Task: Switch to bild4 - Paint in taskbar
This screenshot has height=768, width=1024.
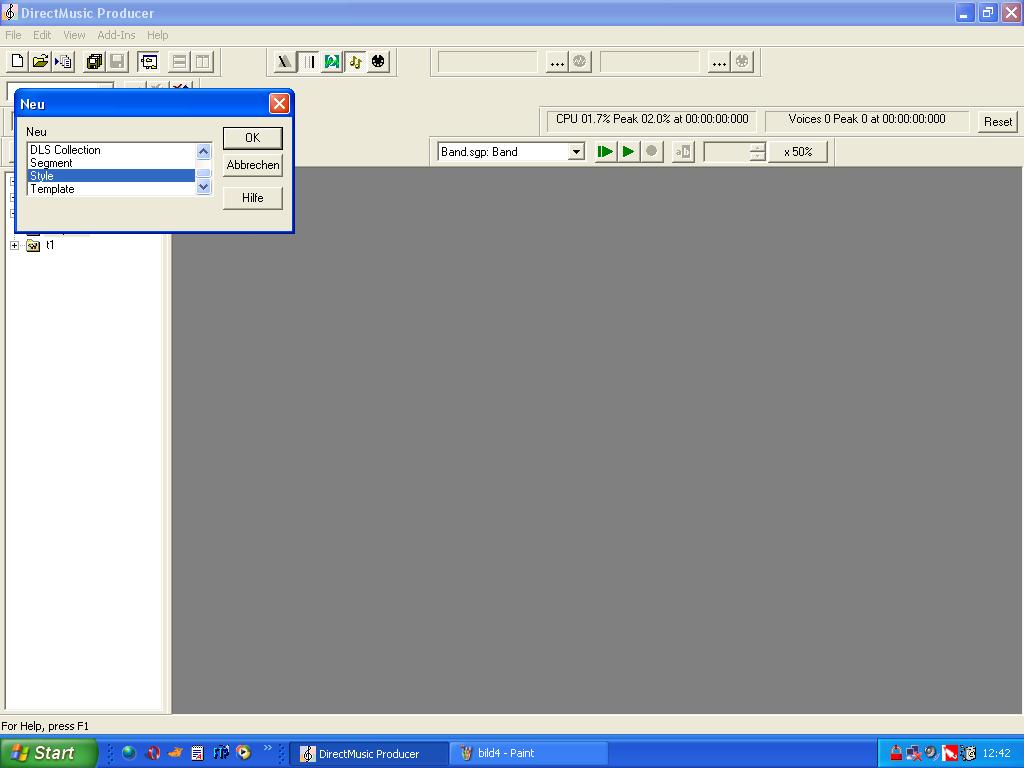Action: point(527,753)
